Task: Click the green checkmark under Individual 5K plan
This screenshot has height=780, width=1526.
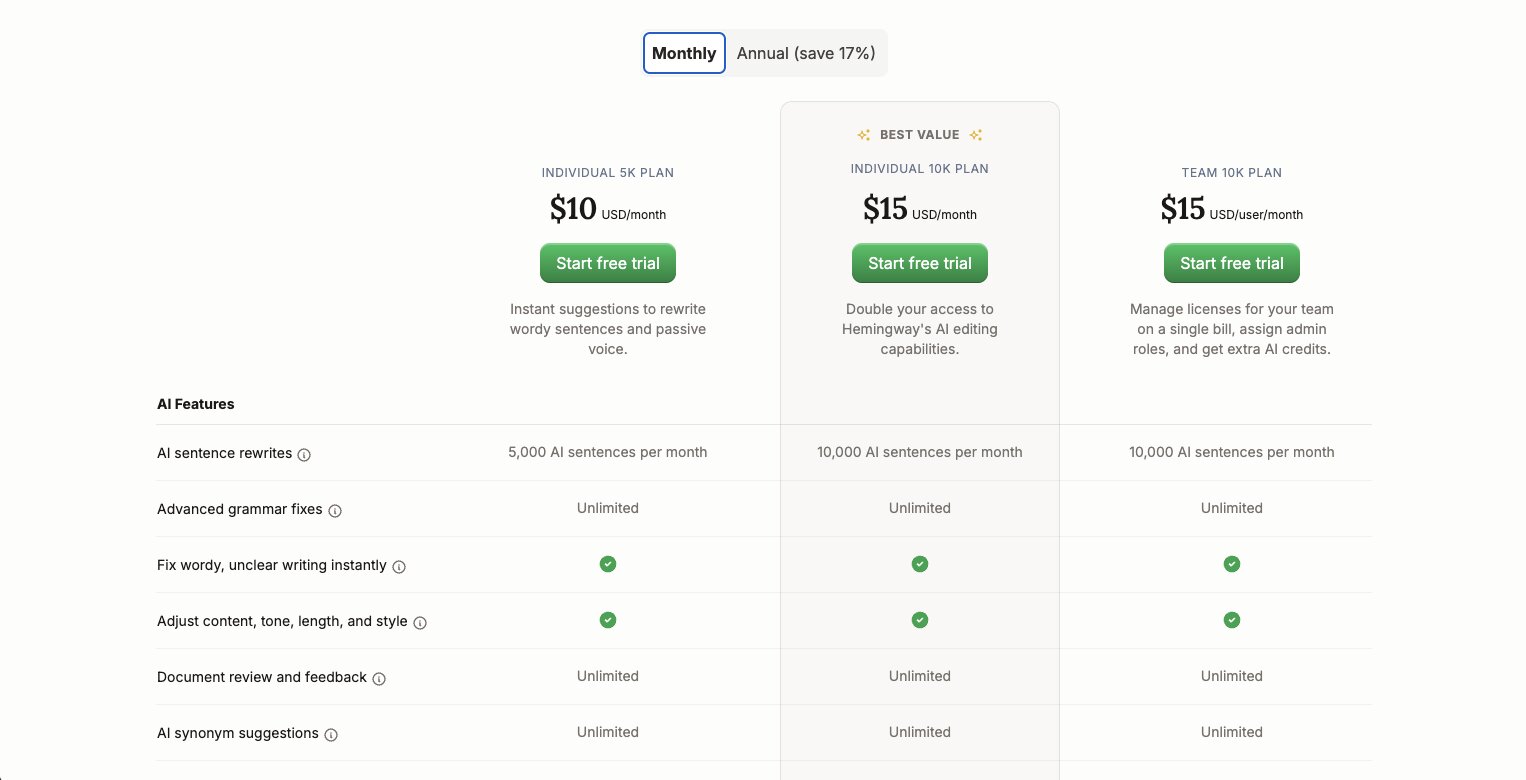Action: 608,564
